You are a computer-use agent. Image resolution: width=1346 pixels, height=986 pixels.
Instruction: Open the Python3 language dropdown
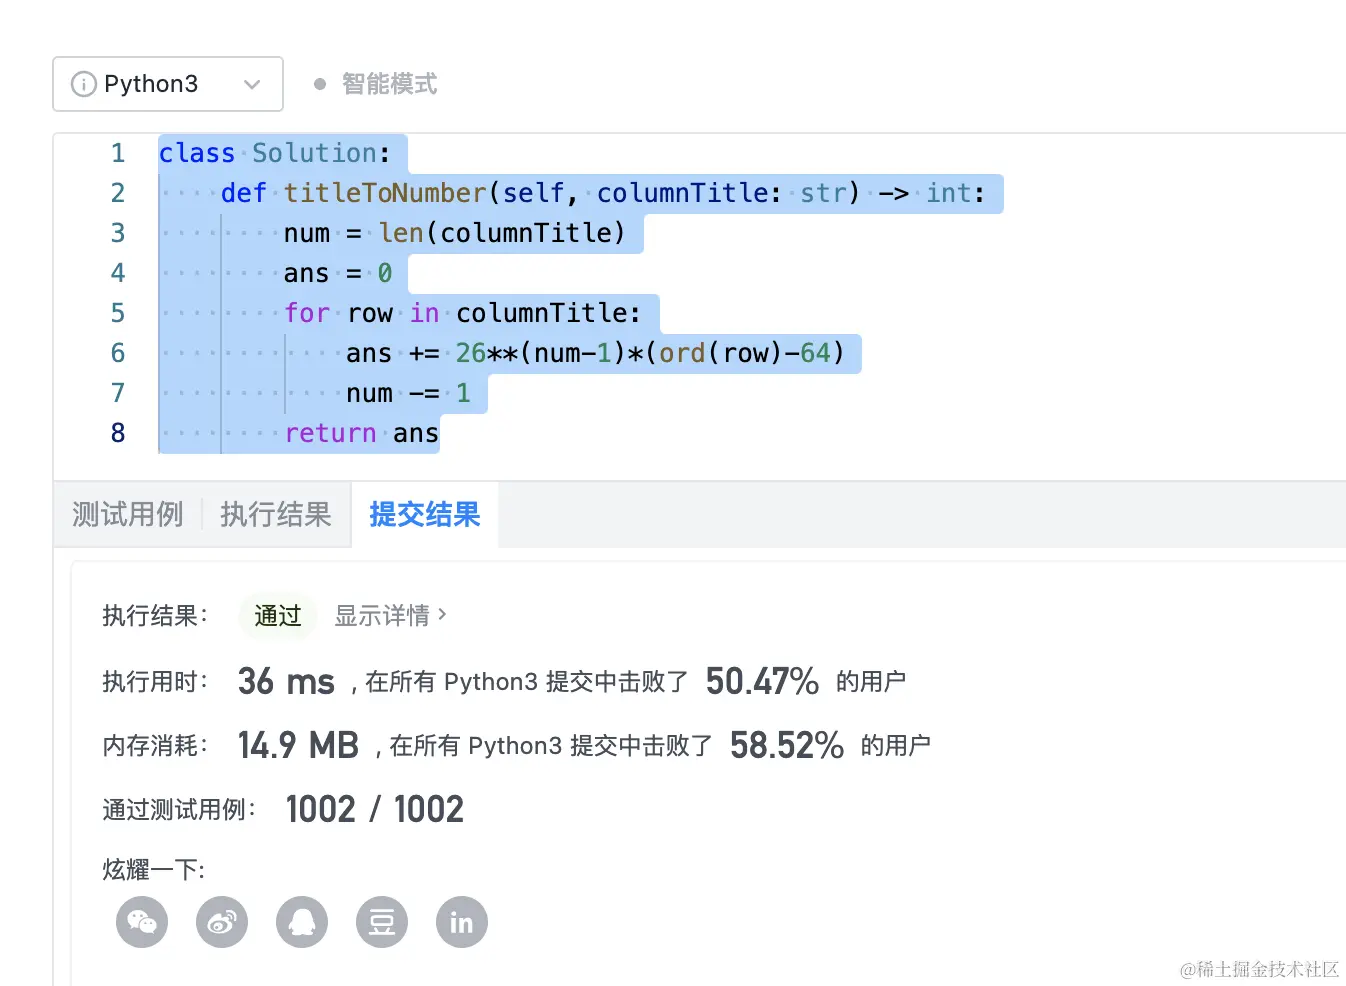click(x=168, y=84)
